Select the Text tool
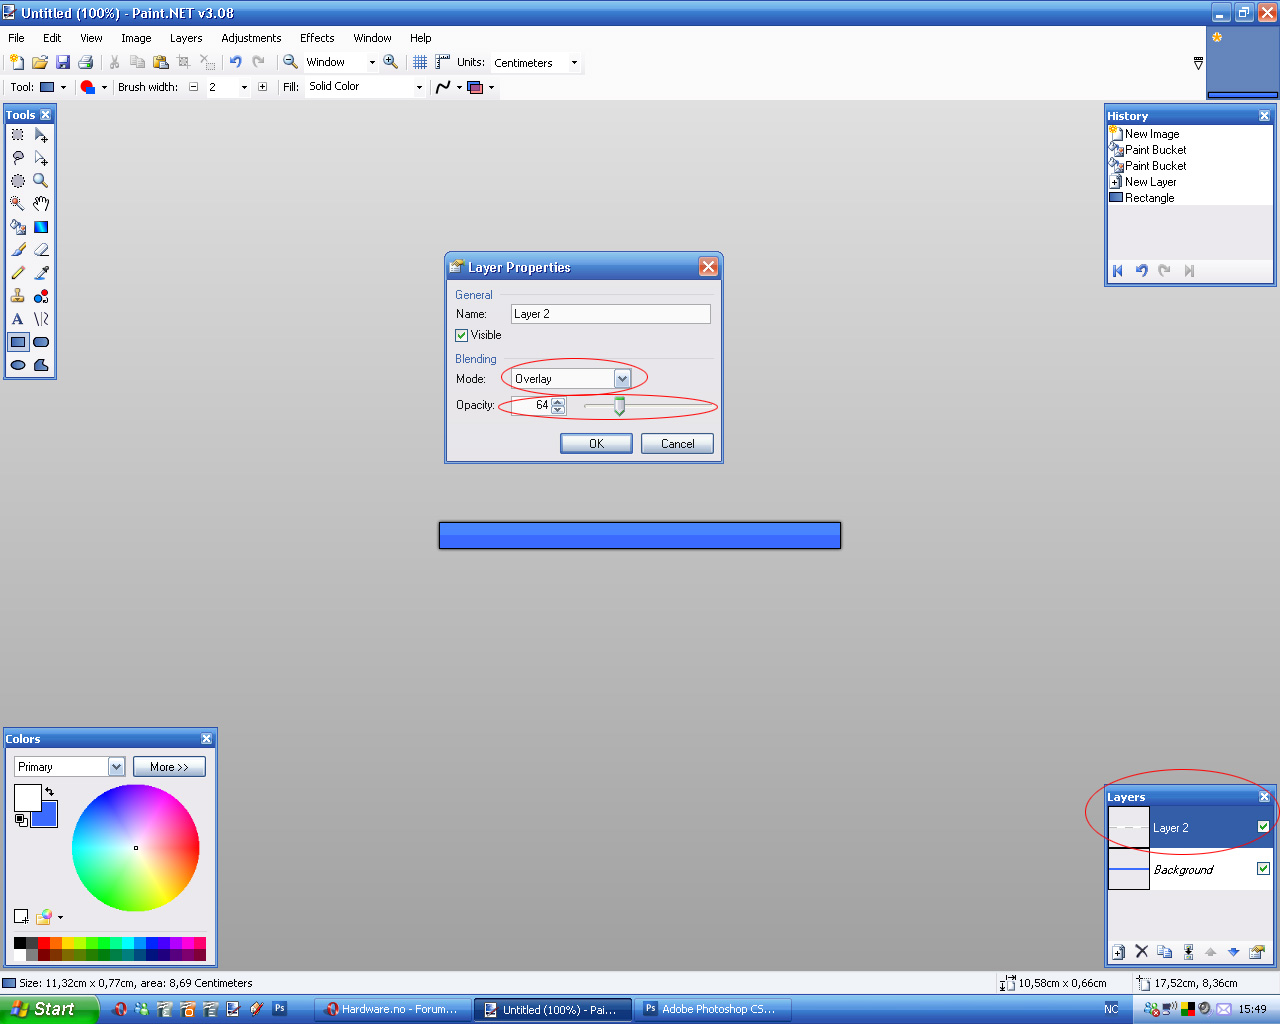The image size is (1280, 1024). click(x=17, y=319)
